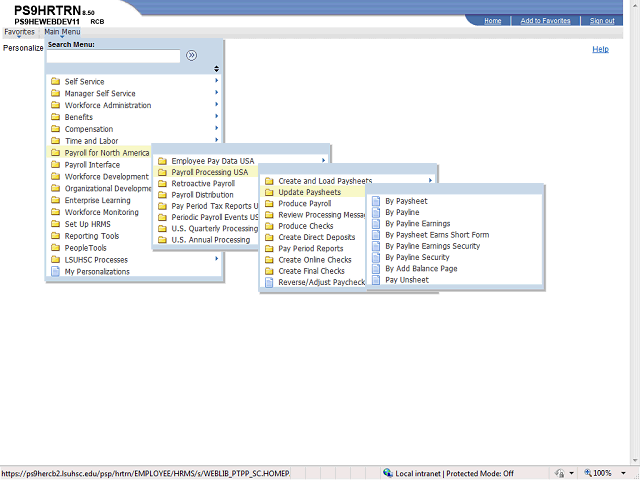Select By Payline Earnings menu item
This screenshot has width=640, height=480.
(417, 224)
